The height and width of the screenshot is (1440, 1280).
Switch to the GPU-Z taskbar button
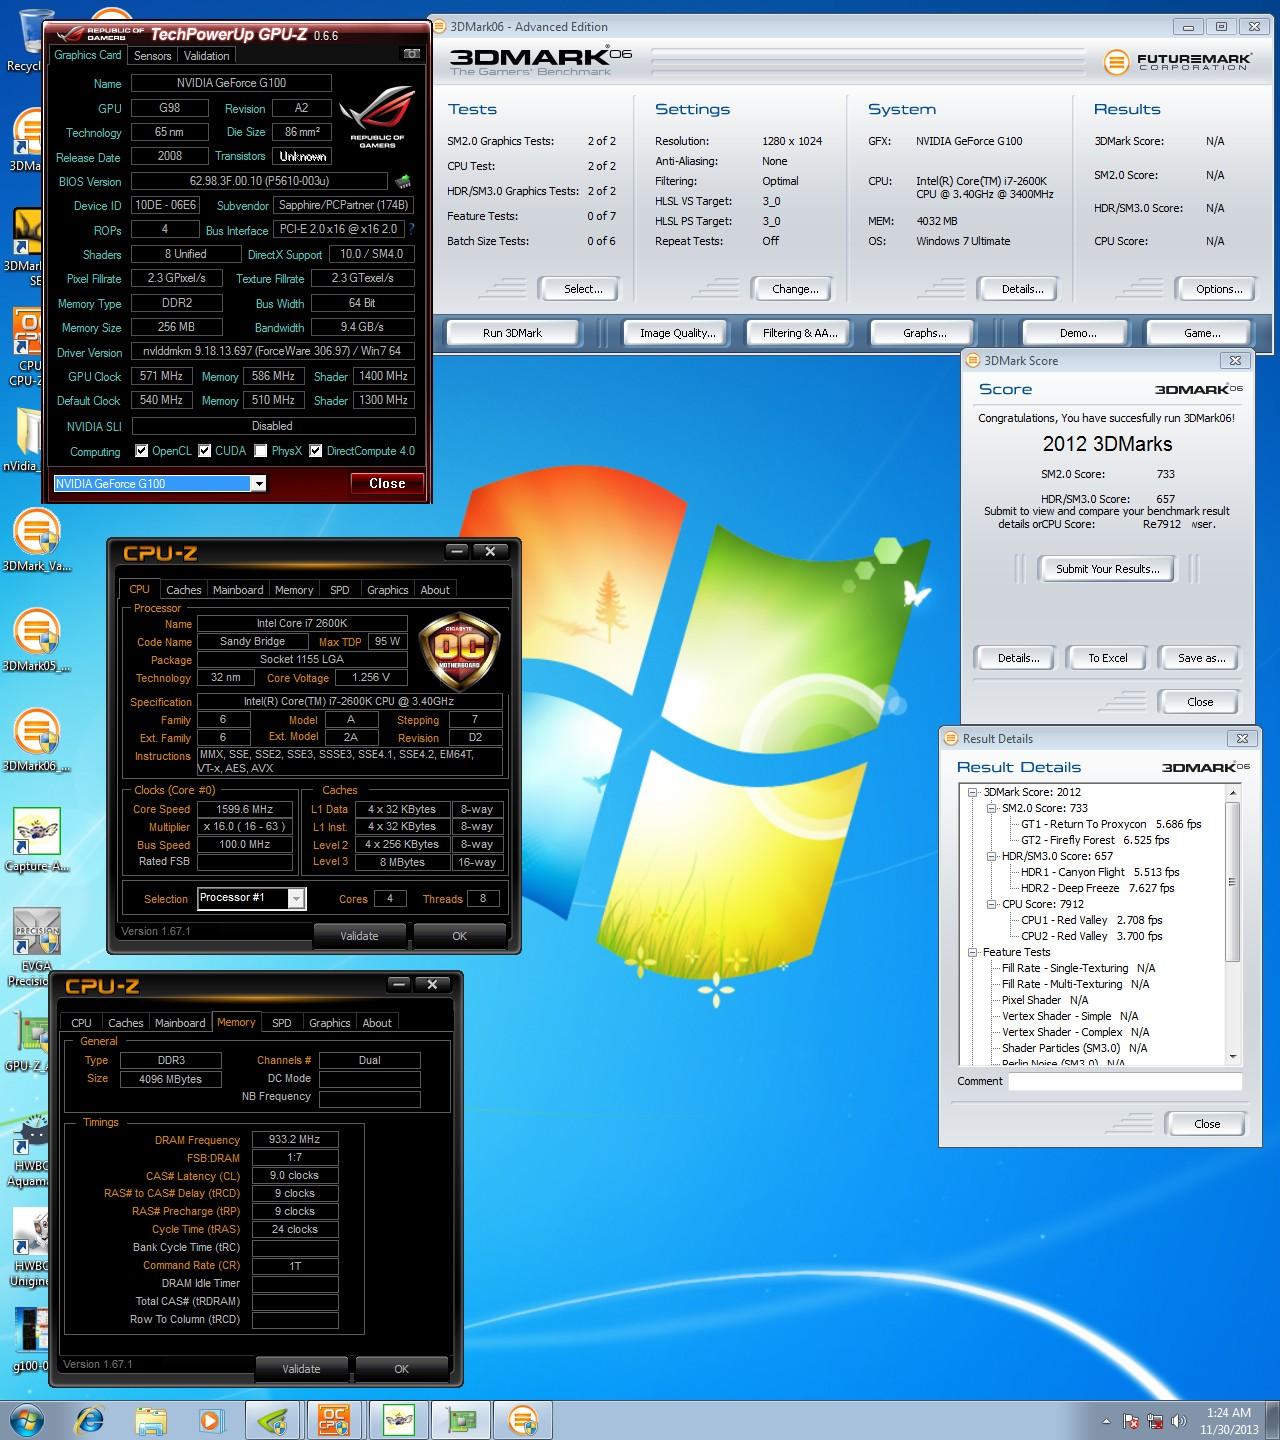461,1419
